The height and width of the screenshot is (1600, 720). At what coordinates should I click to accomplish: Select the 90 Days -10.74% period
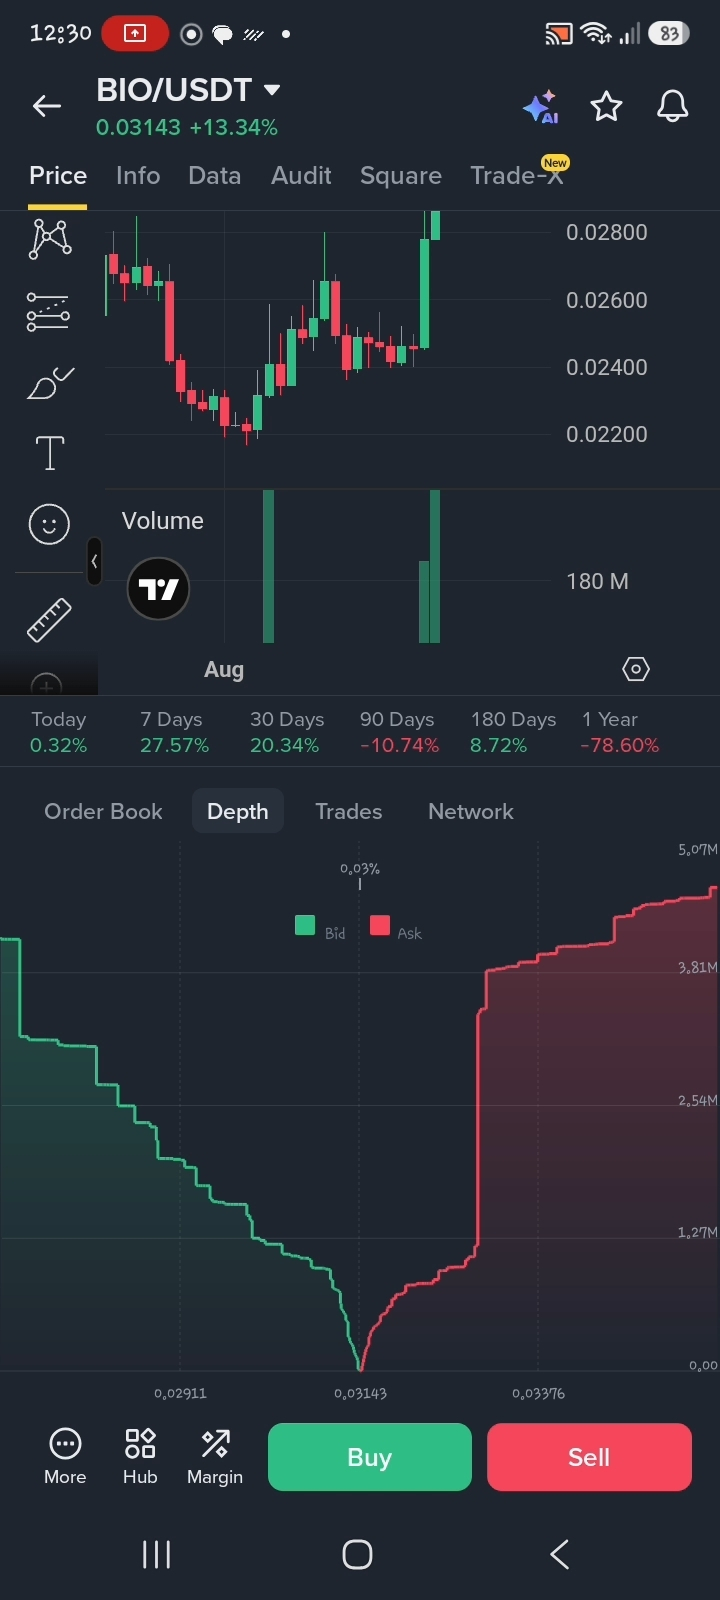coord(398,732)
